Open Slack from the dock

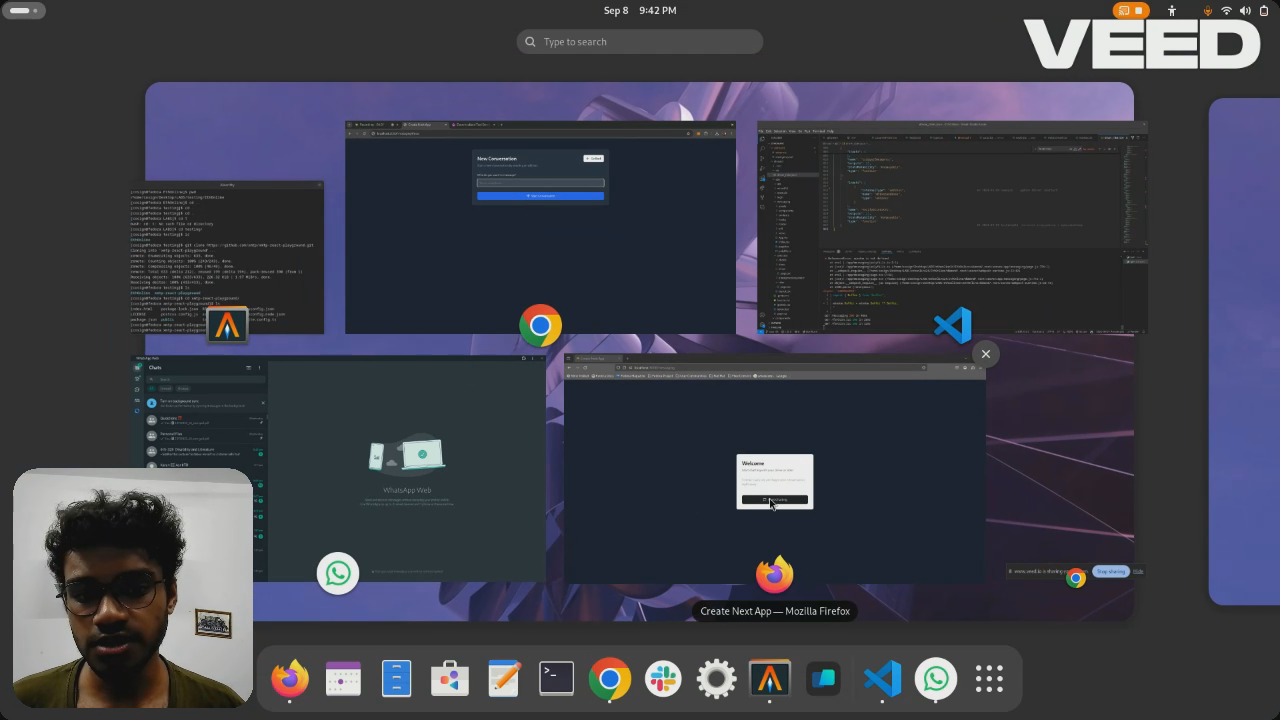click(663, 679)
